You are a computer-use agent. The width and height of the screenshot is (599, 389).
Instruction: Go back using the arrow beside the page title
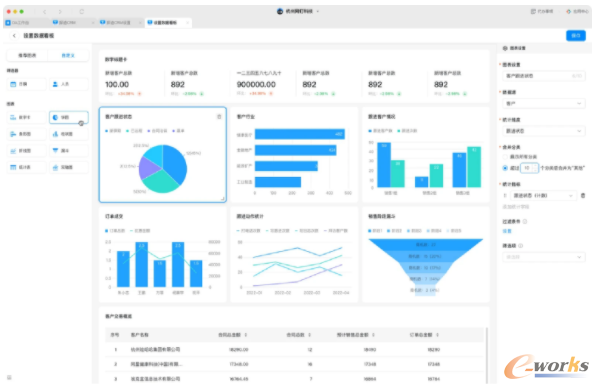(x=14, y=36)
